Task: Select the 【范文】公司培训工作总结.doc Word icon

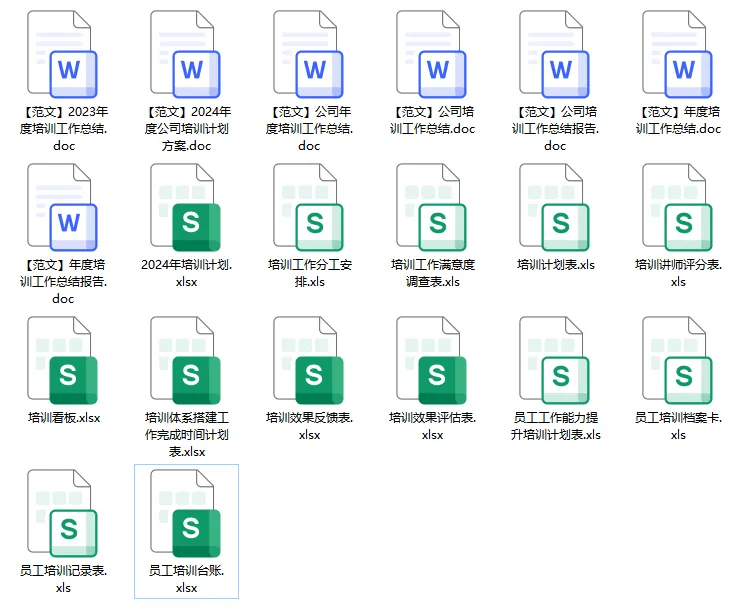Action: click(x=431, y=54)
